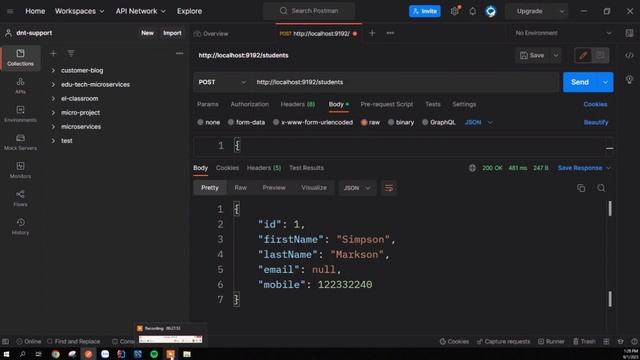Open the user avatar menu

point(491,11)
